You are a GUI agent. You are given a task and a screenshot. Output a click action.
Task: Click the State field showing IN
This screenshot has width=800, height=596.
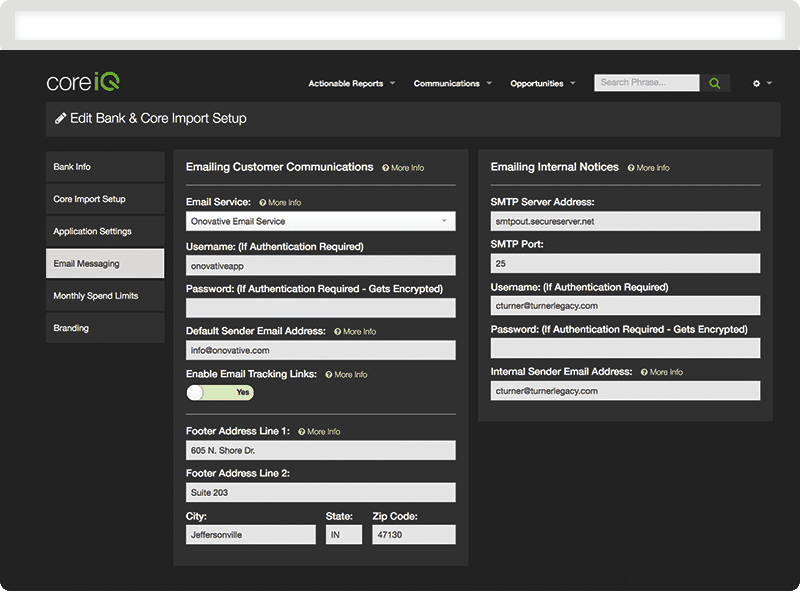[x=344, y=535]
